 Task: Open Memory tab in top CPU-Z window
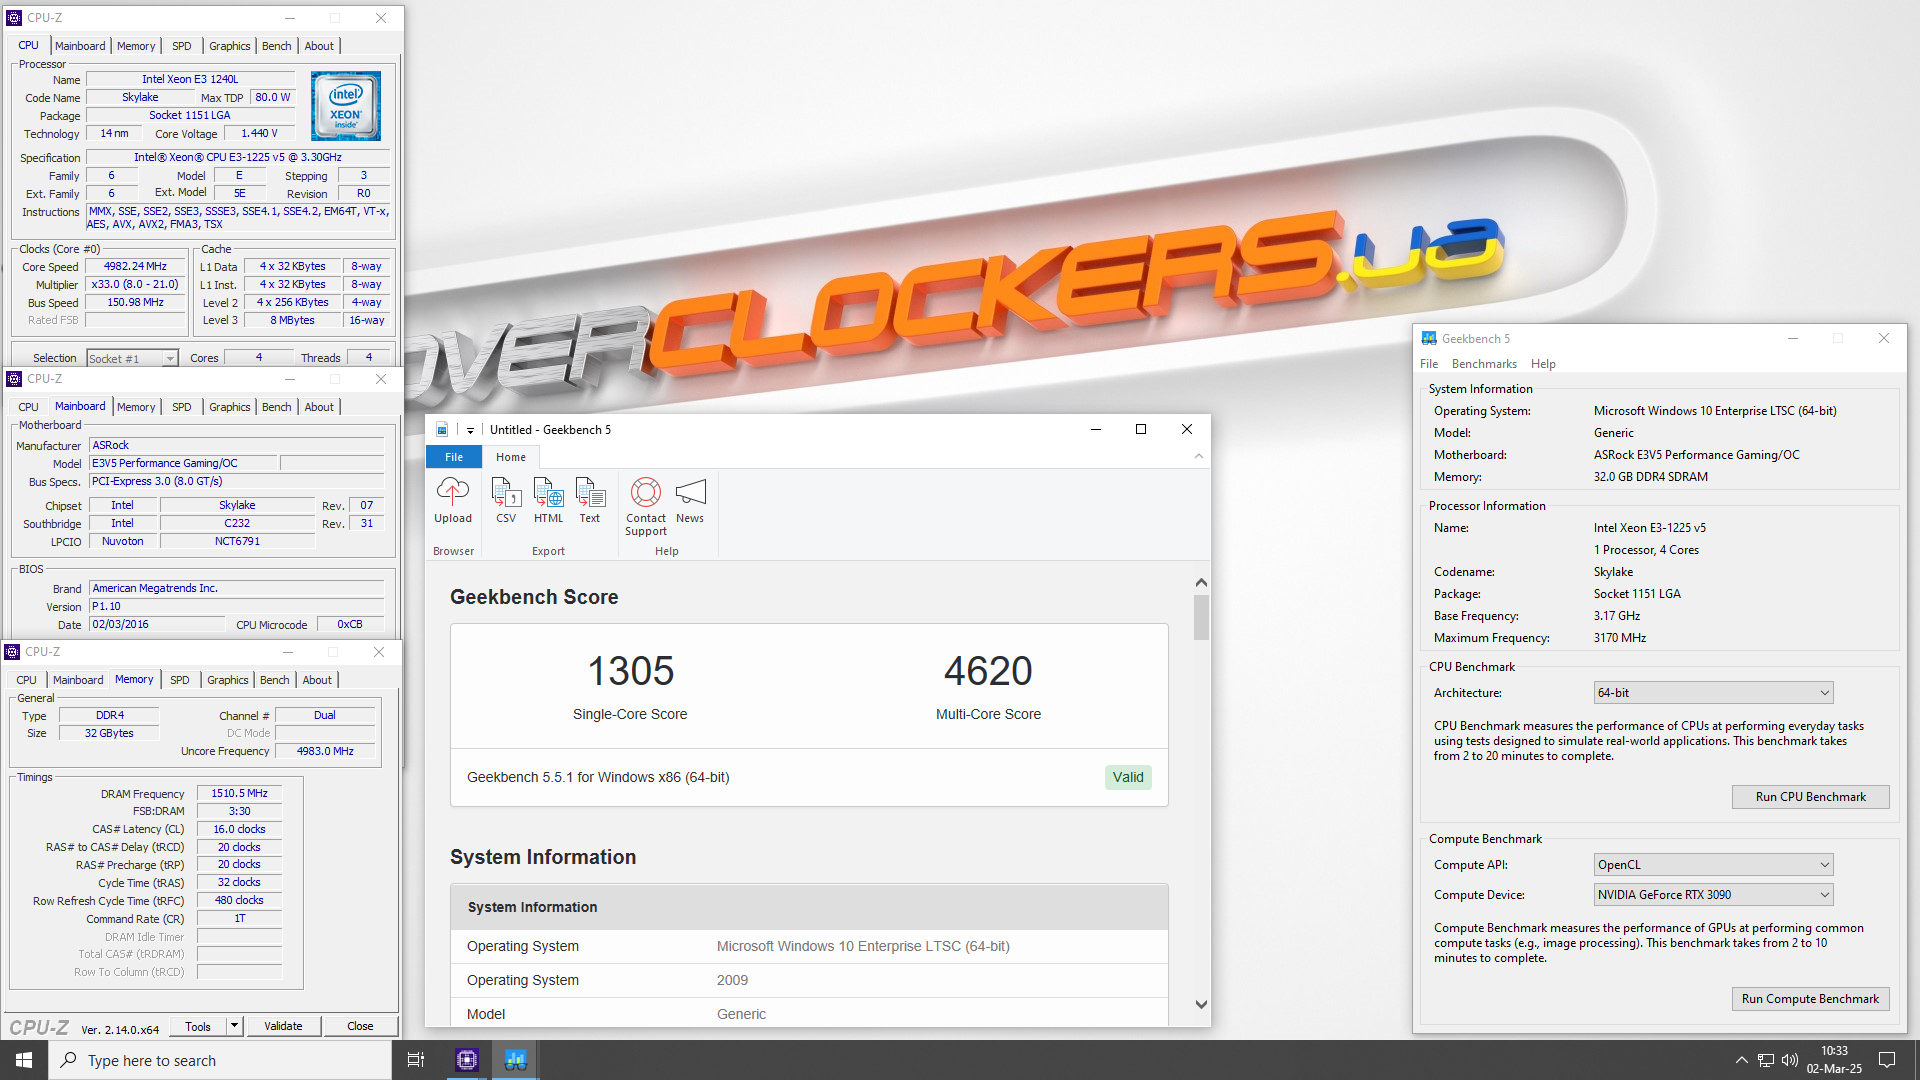coord(136,46)
